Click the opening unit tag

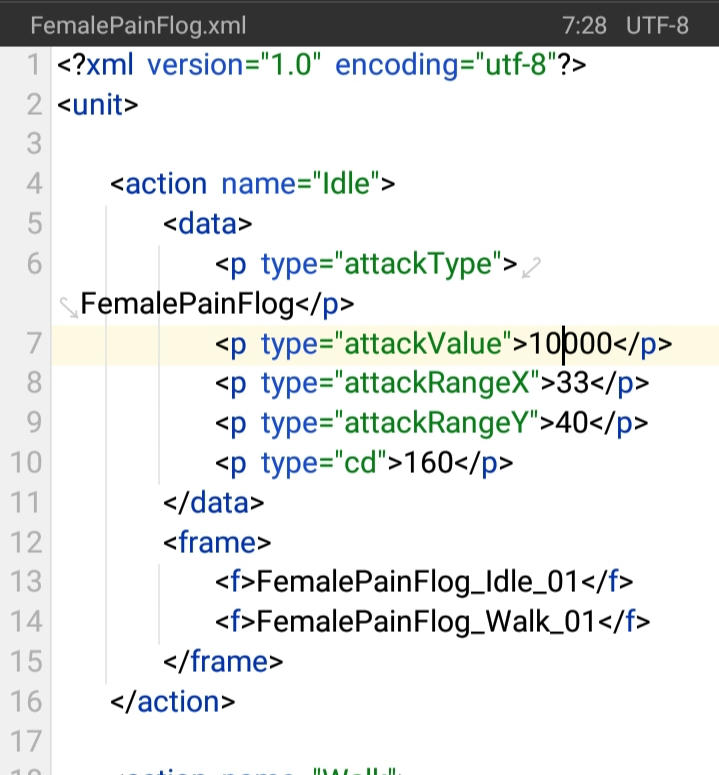[x=98, y=105]
